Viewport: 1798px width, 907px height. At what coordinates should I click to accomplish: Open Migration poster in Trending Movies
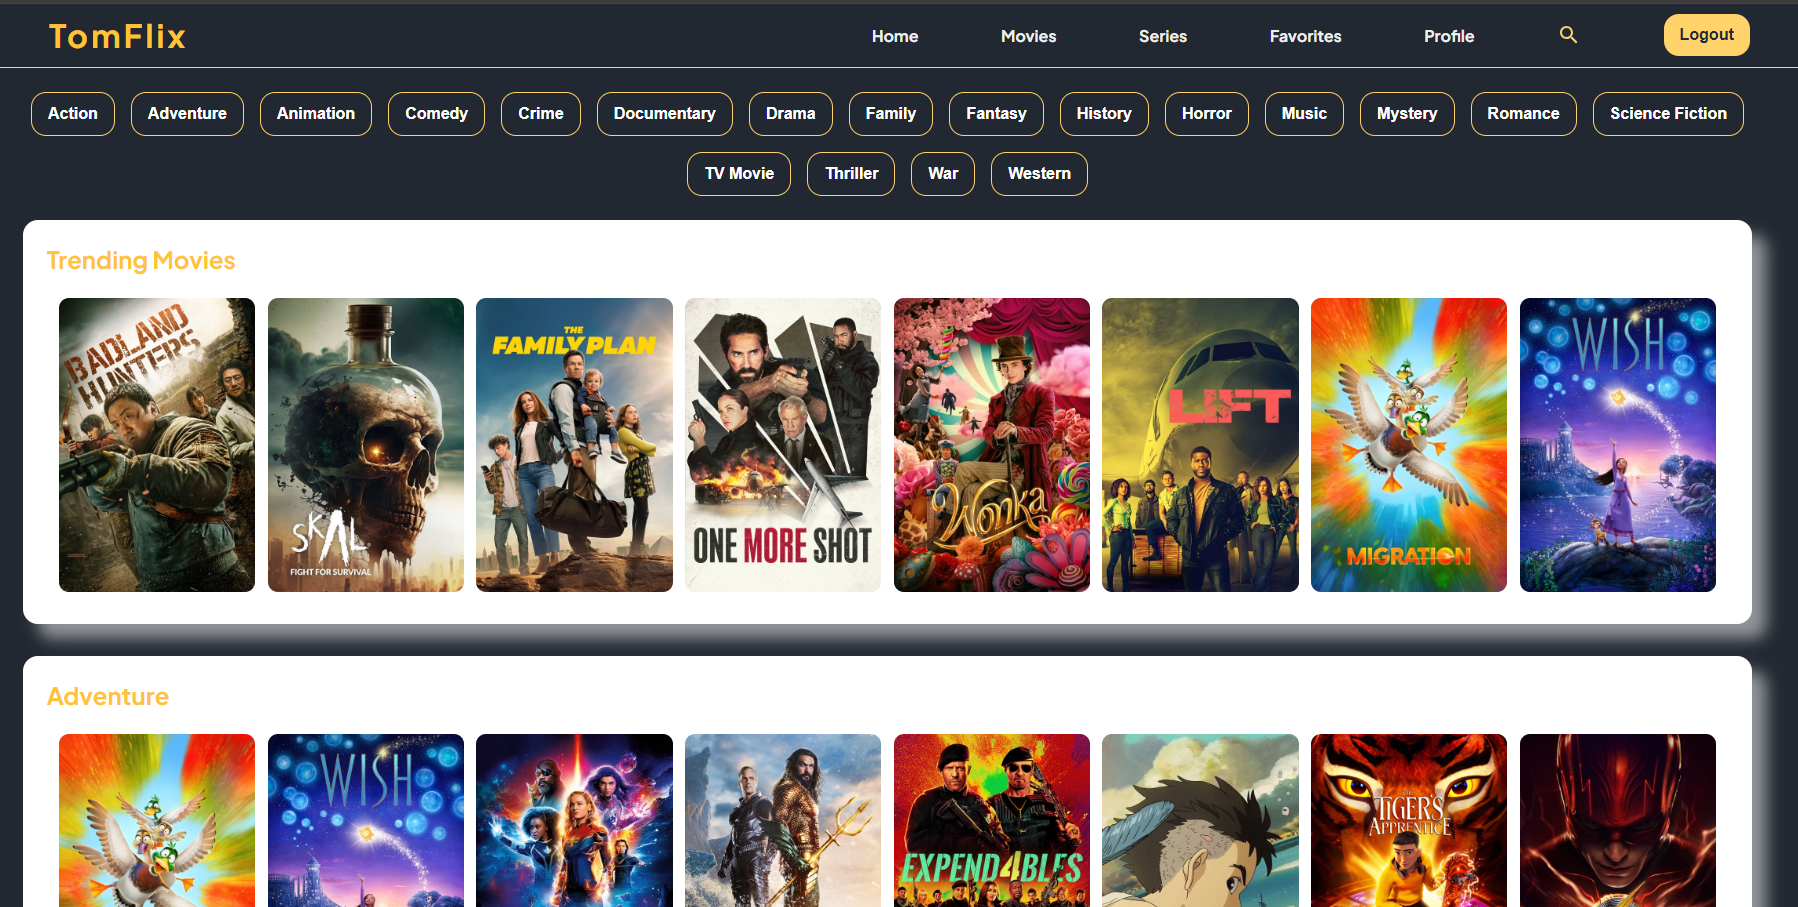pos(1409,445)
